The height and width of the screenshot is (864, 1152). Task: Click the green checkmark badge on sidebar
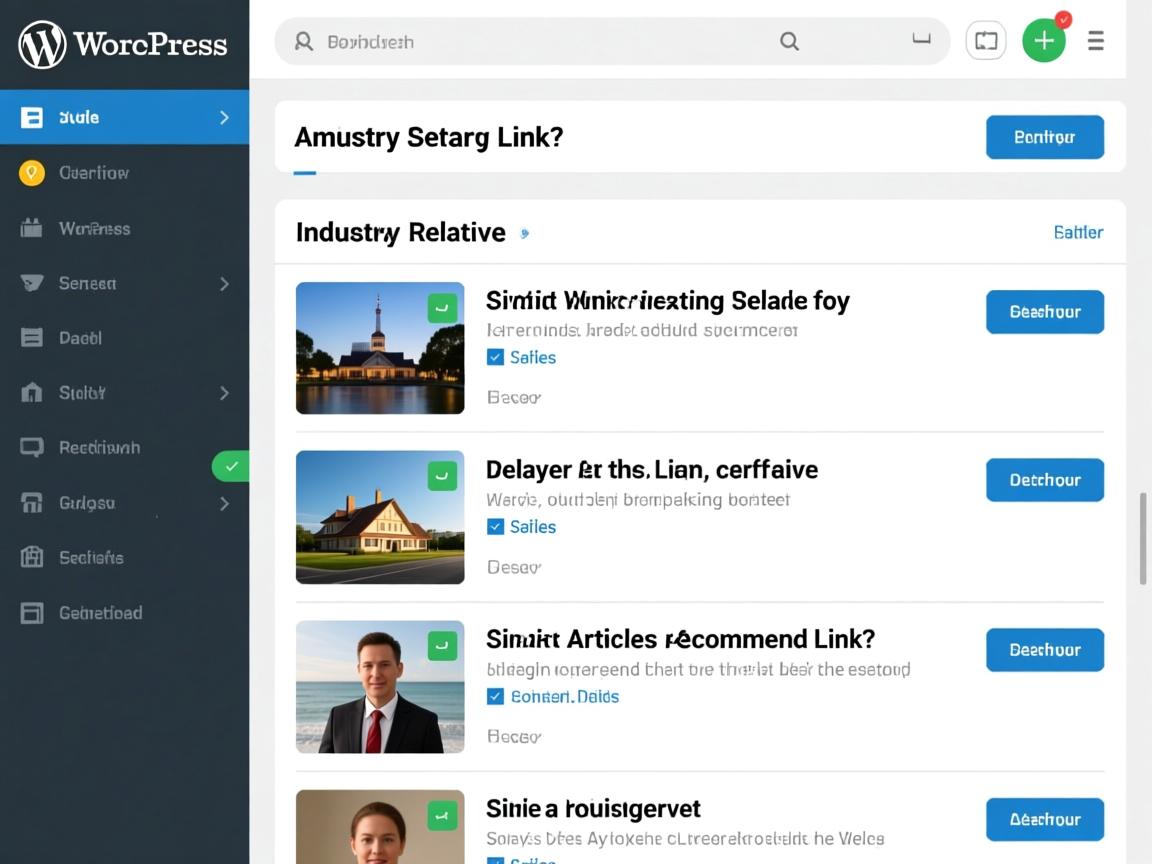(231, 466)
